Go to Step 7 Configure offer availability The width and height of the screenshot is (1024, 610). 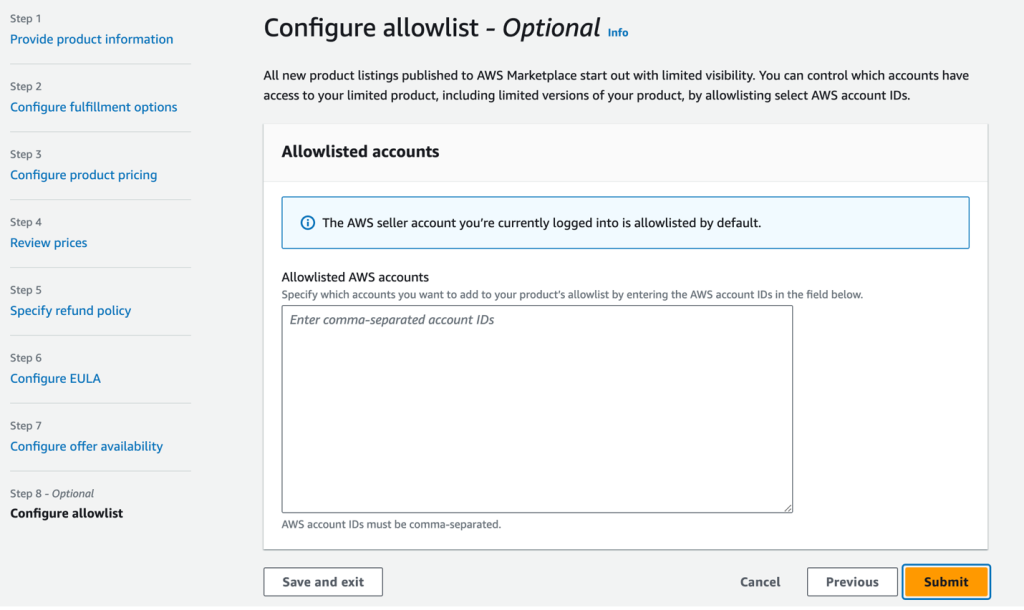86,446
